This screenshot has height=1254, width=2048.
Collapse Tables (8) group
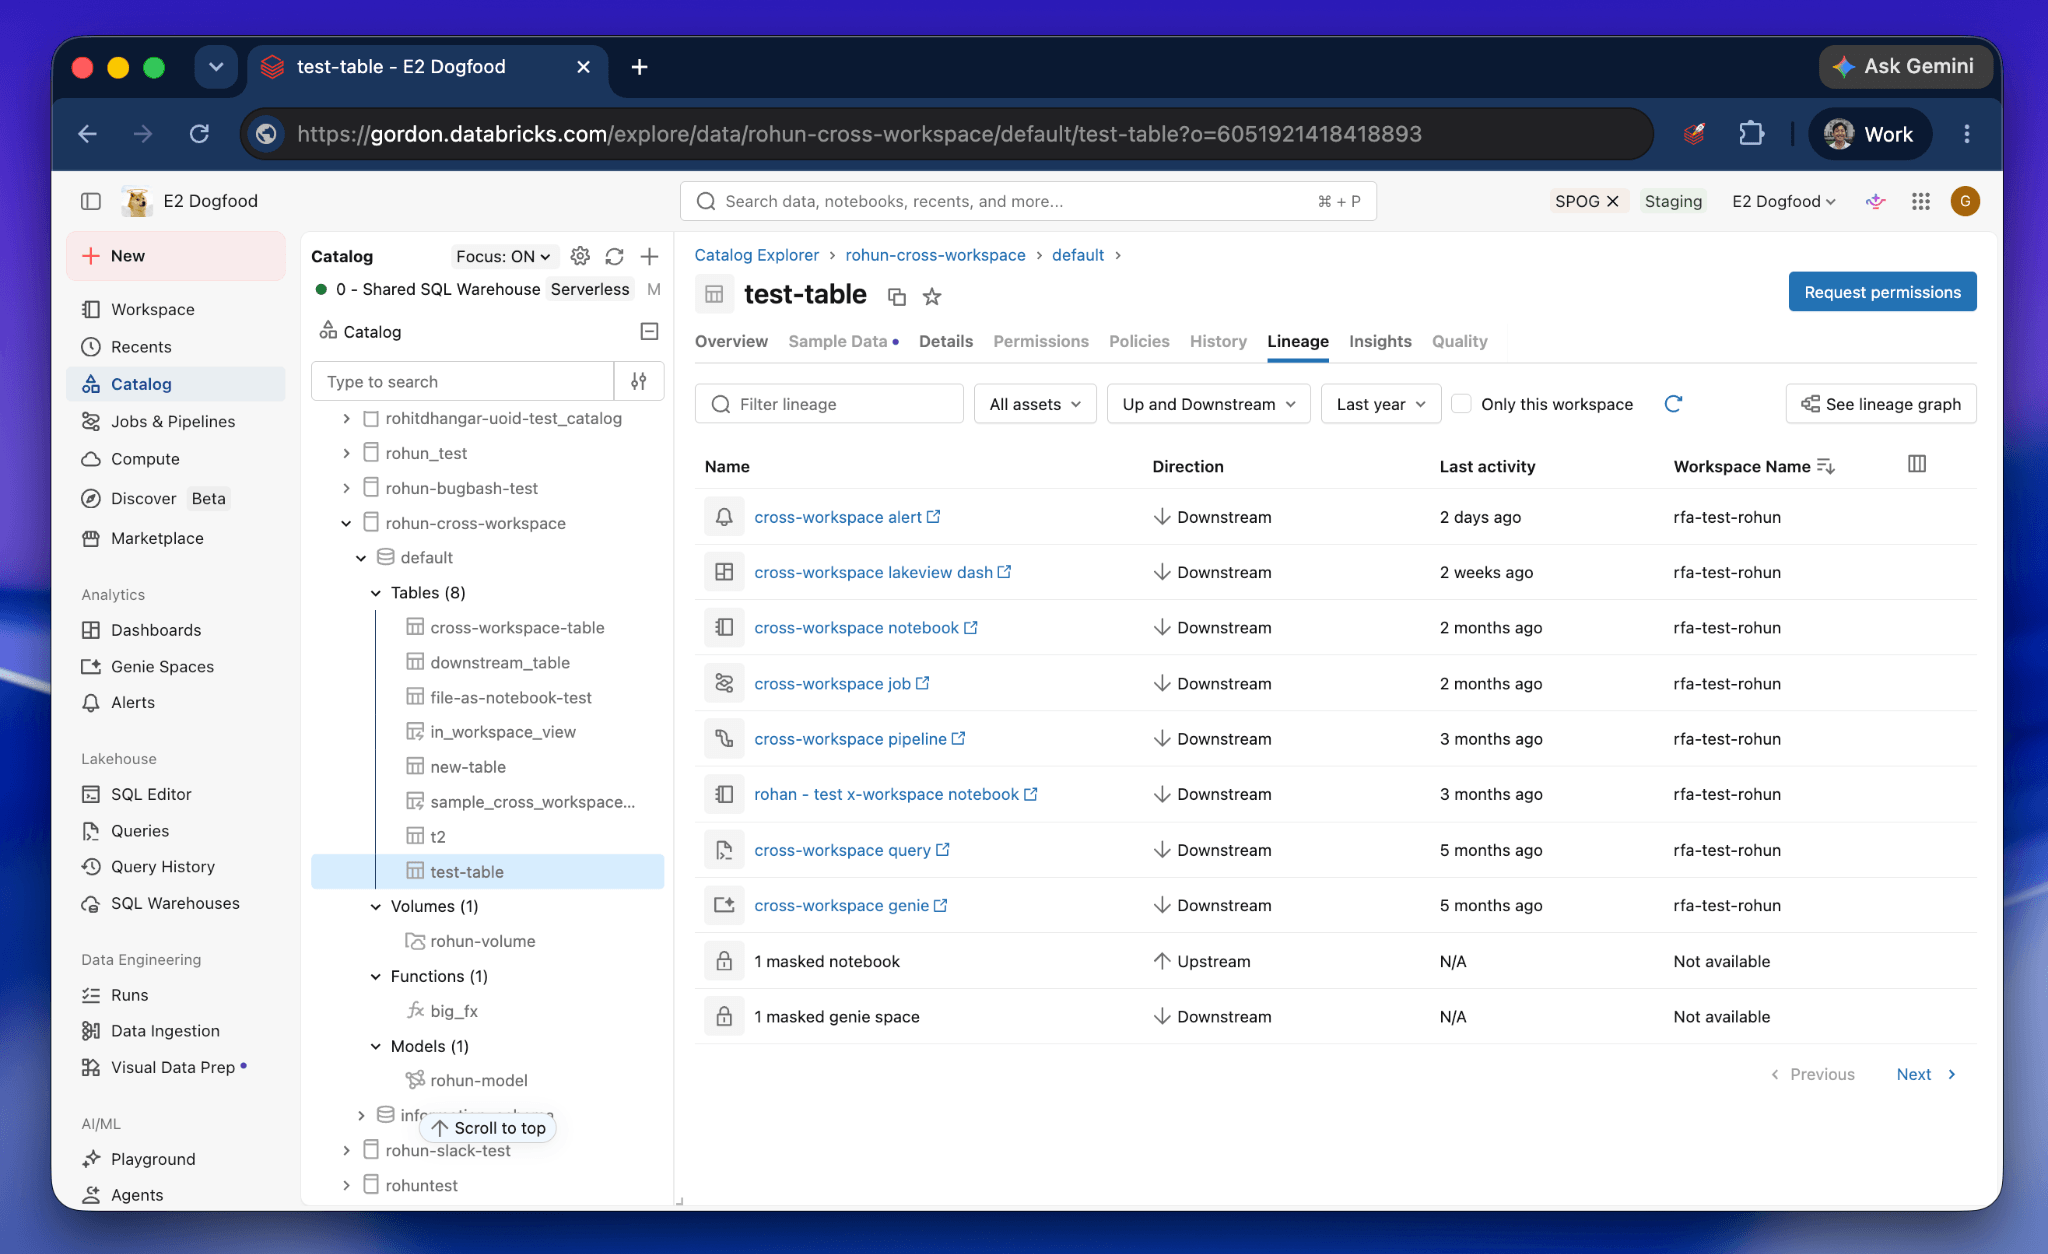tap(376, 593)
